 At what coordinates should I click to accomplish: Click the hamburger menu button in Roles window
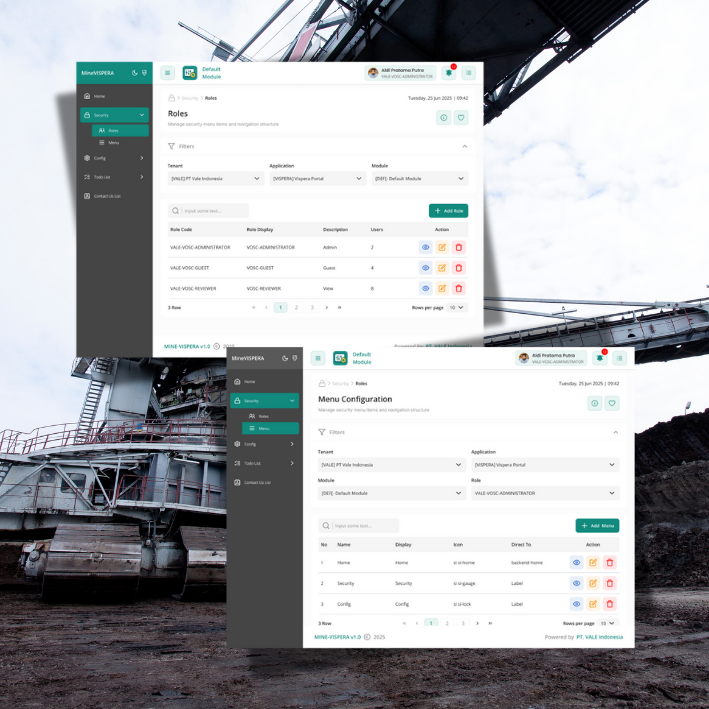pos(167,73)
